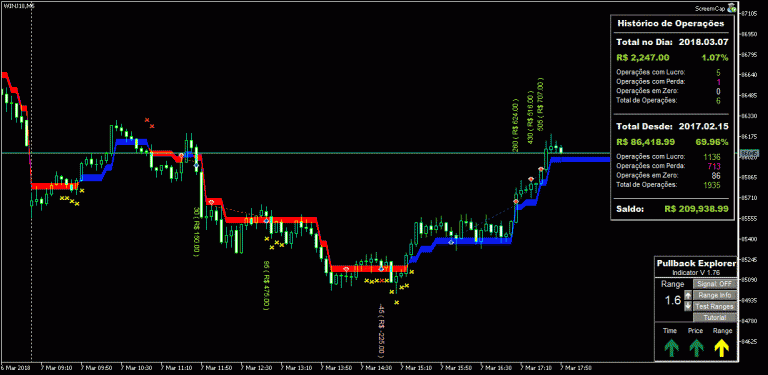Select the WINJ18,M6 symbol label

tap(19, 5)
